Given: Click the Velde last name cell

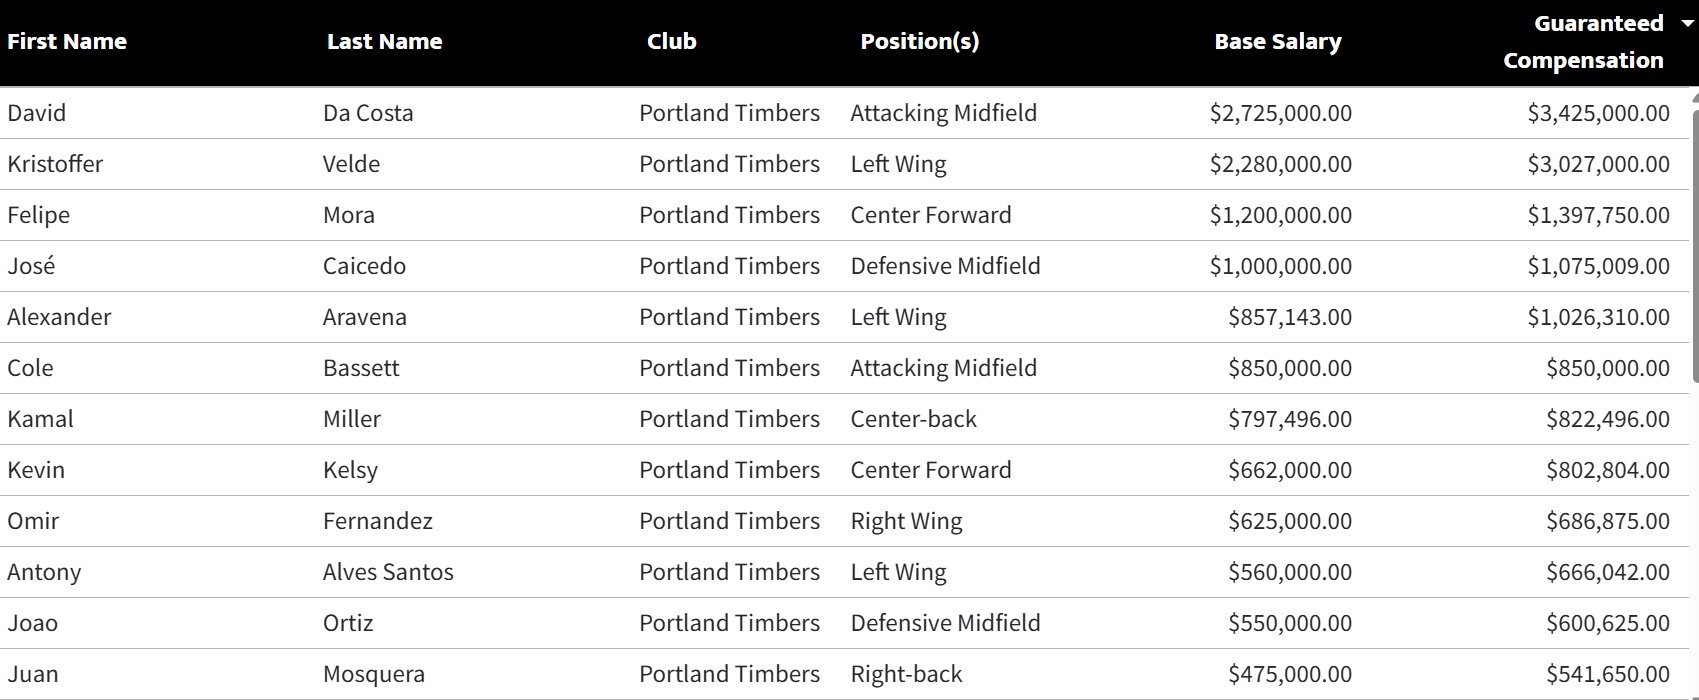Looking at the screenshot, I should pos(351,164).
